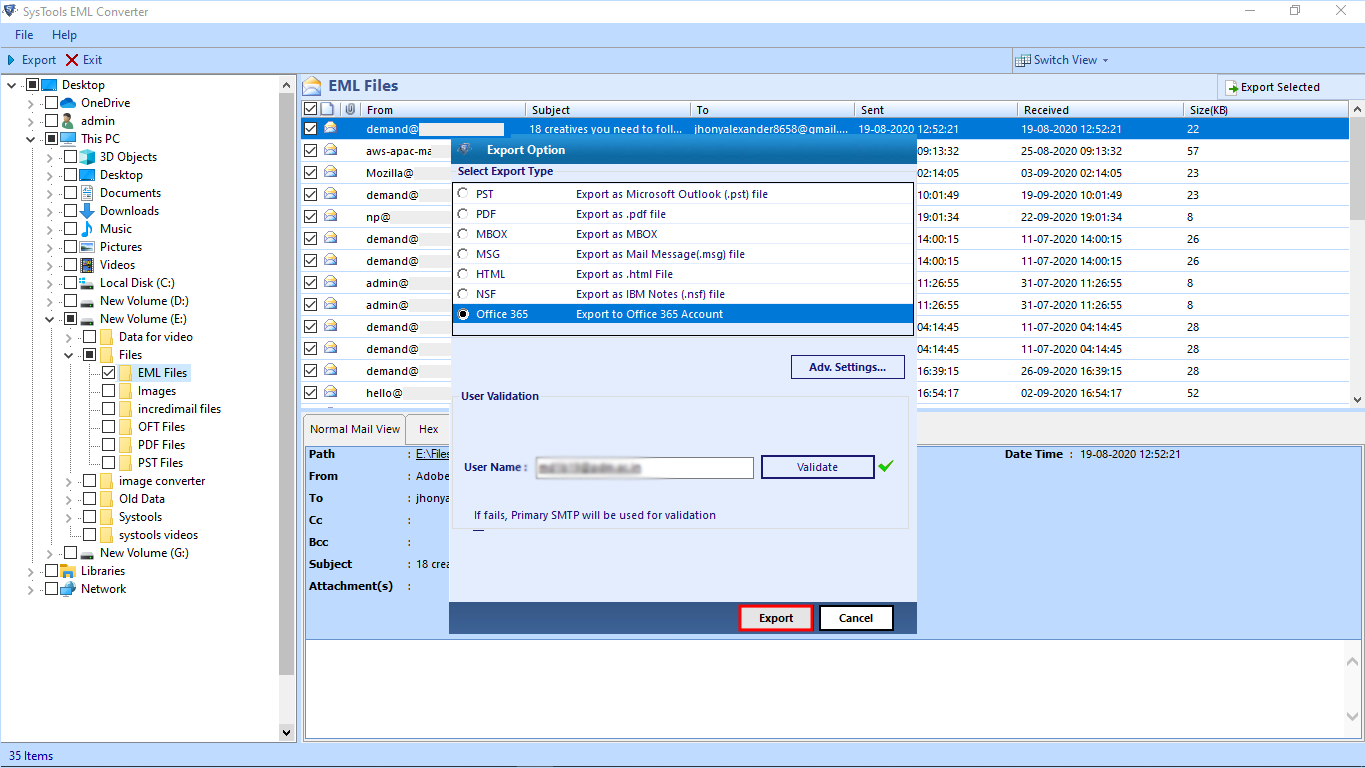This screenshot has height=768, width=1366.
Task: Check the OneDrive checkbox in the tree
Action: tap(51, 103)
